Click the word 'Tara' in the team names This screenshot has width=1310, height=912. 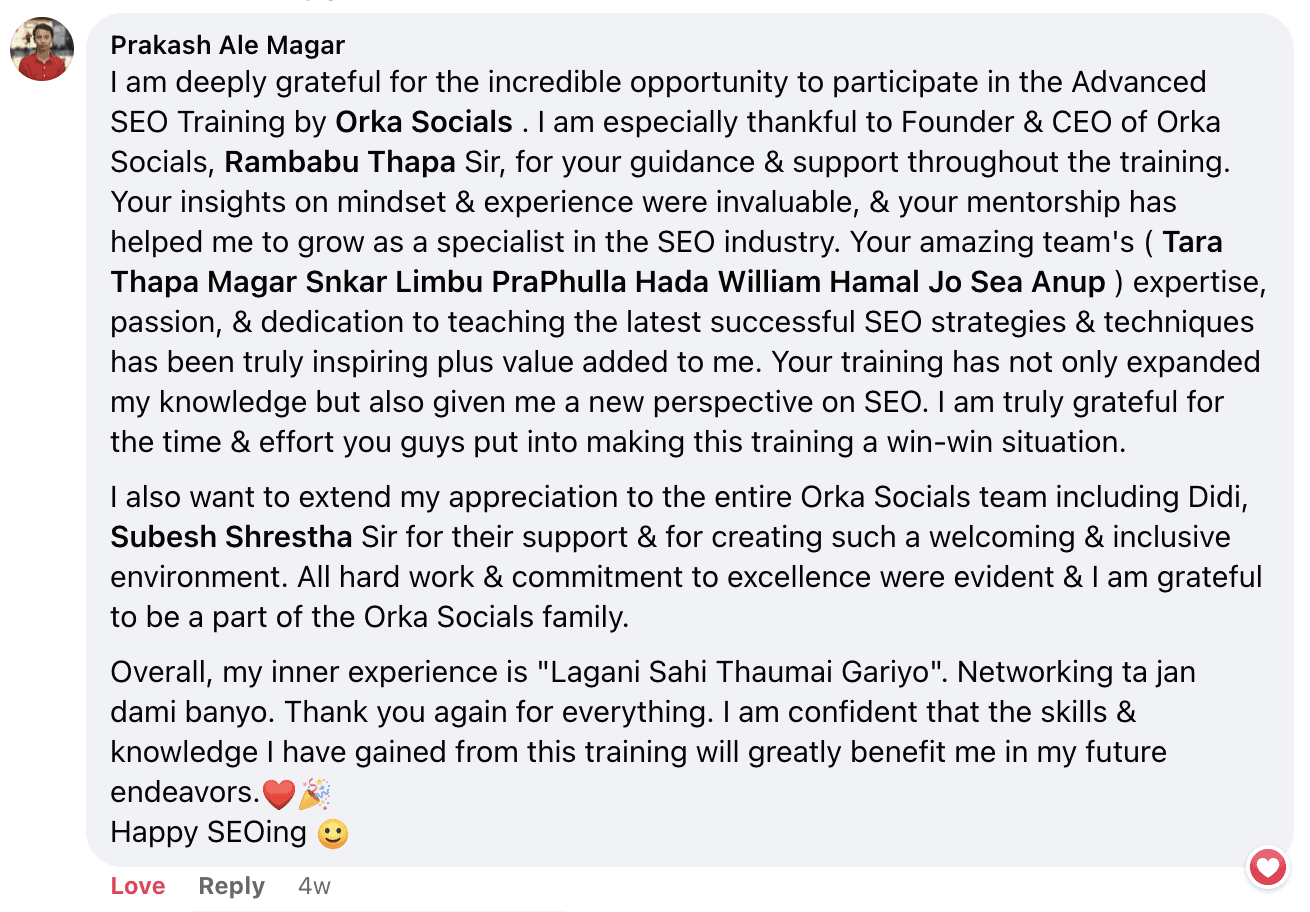(x=1192, y=242)
